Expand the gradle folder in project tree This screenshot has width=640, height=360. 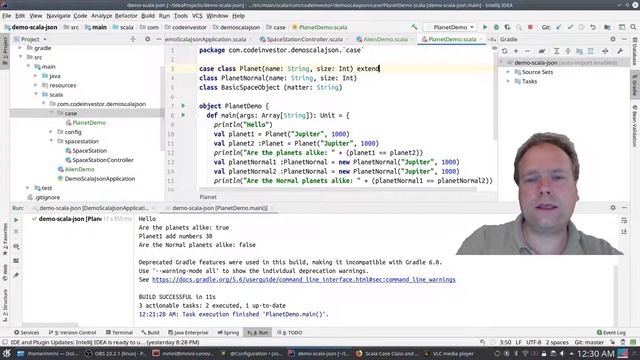click(20, 48)
